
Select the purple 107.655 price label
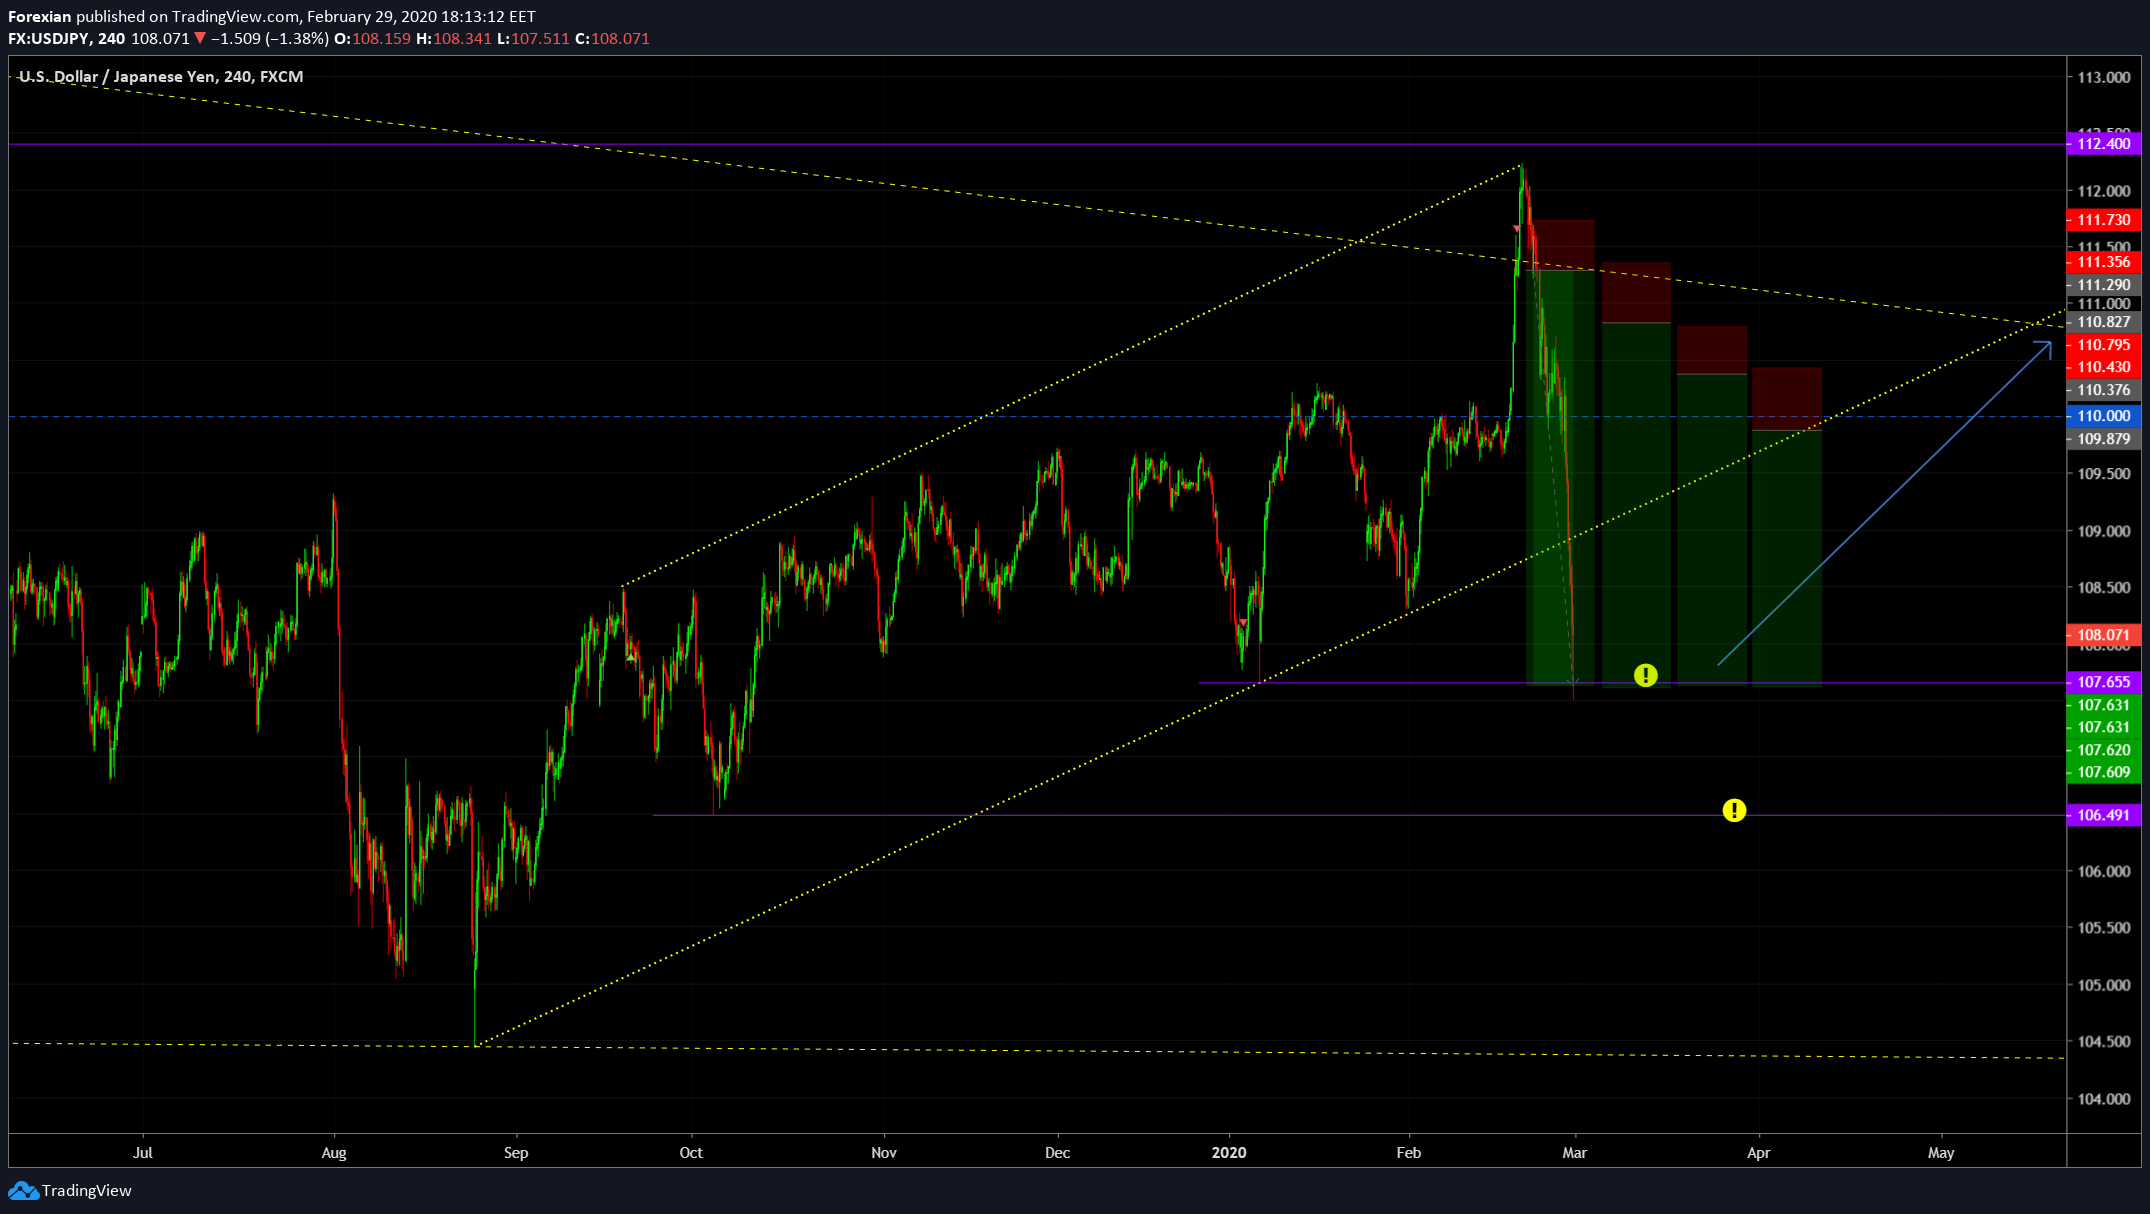2103,682
